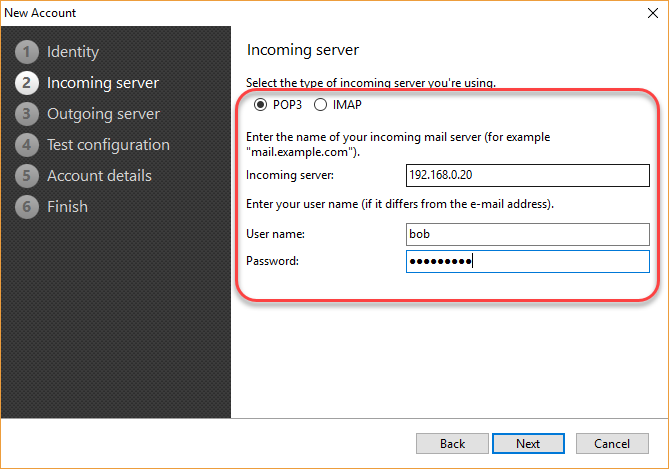Click into the User name field
This screenshot has height=469, width=669.
[528, 234]
